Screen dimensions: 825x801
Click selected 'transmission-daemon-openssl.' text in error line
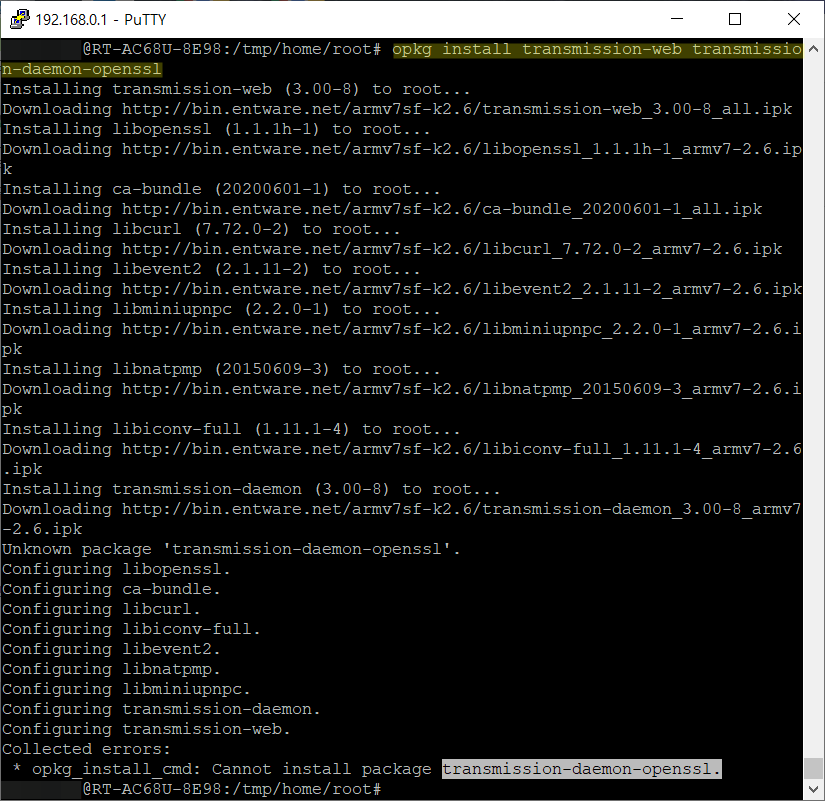(x=581, y=769)
